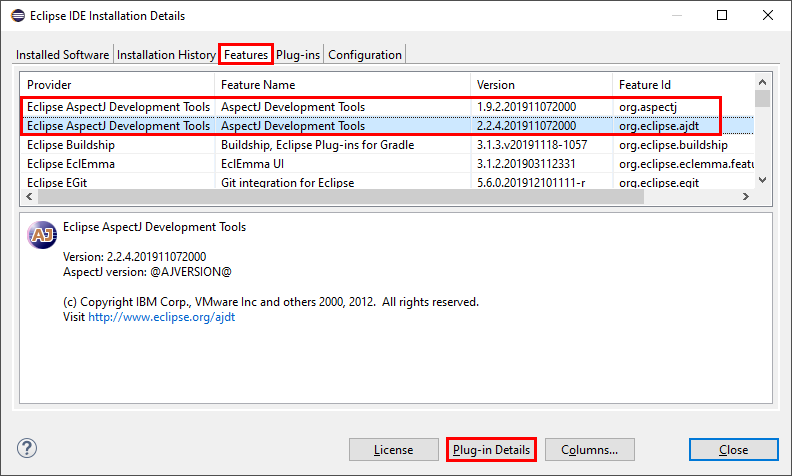Select the Features tab
This screenshot has width=792, height=476.
(x=246, y=55)
